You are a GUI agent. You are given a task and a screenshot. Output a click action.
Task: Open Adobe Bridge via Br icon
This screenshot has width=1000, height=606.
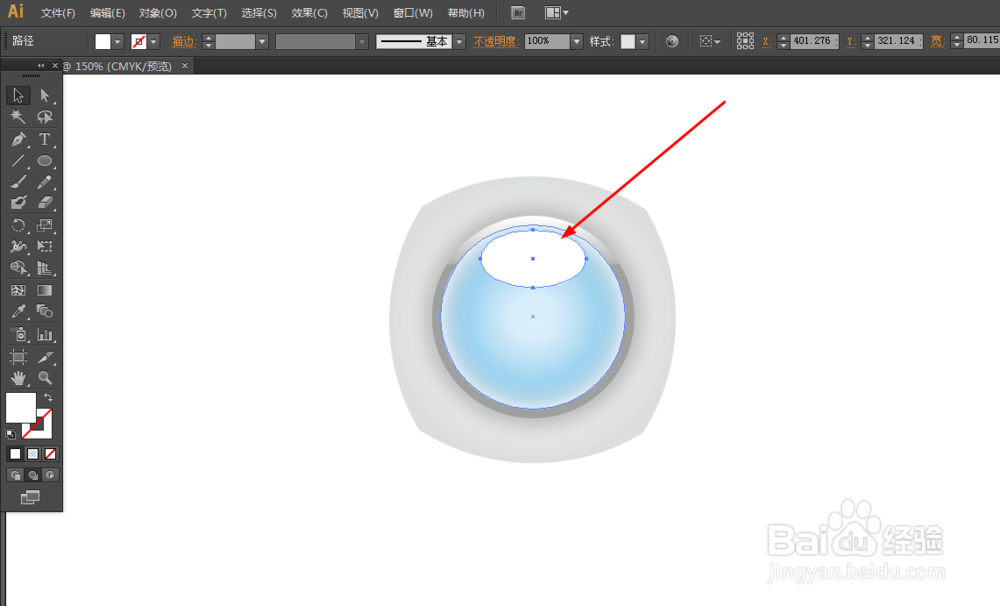[x=518, y=13]
